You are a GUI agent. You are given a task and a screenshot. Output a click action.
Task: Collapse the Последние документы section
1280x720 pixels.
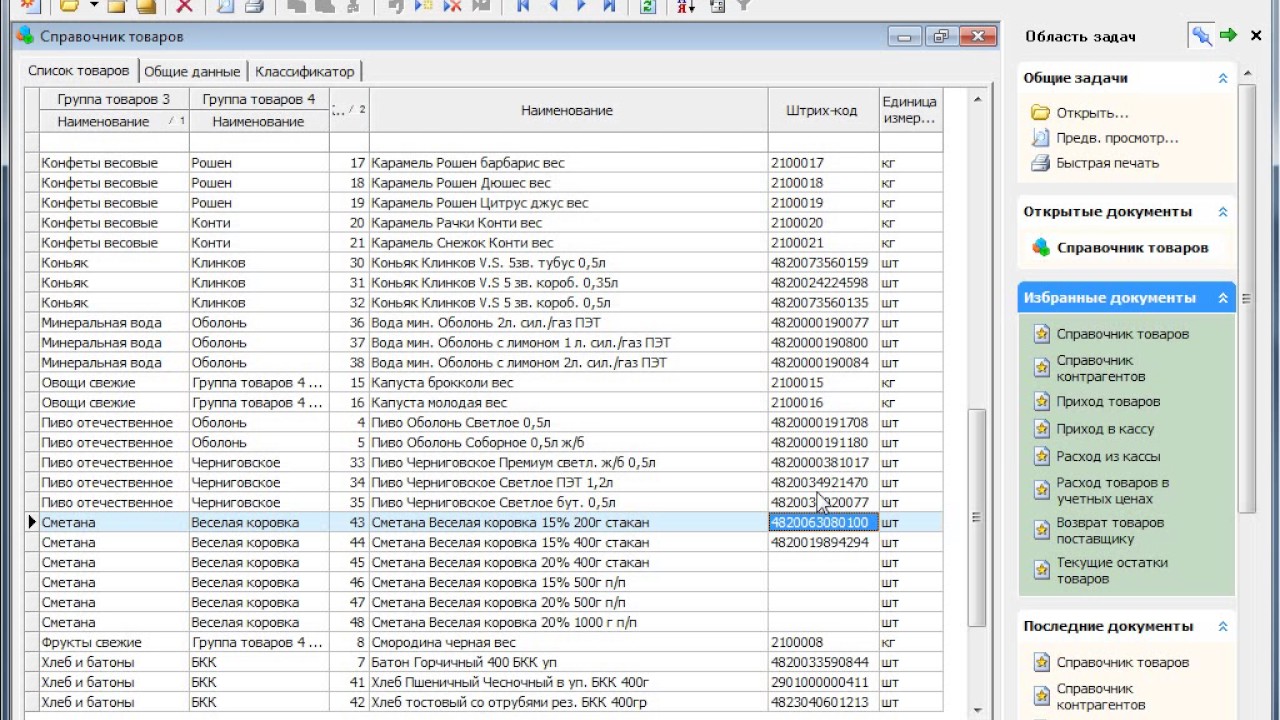click(x=1222, y=627)
